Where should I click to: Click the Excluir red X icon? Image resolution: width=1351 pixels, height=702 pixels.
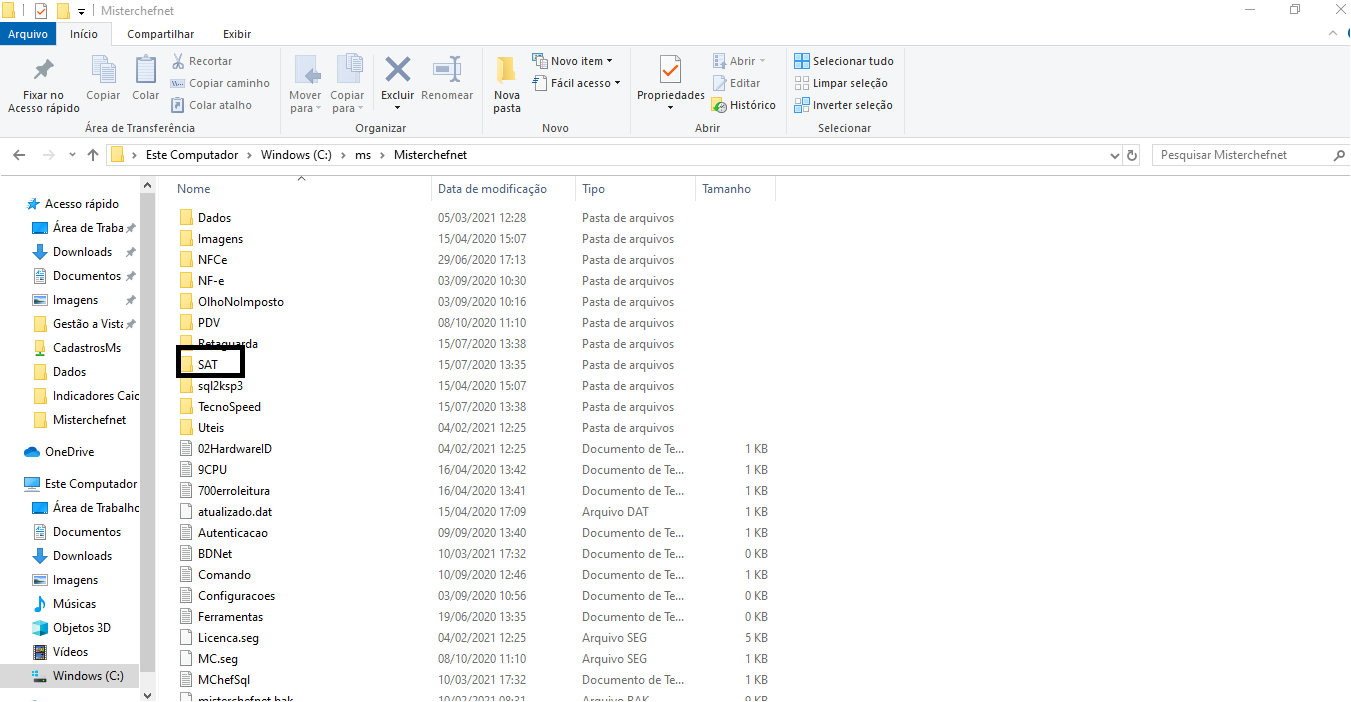pyautogui.click(x=398, y=70)
